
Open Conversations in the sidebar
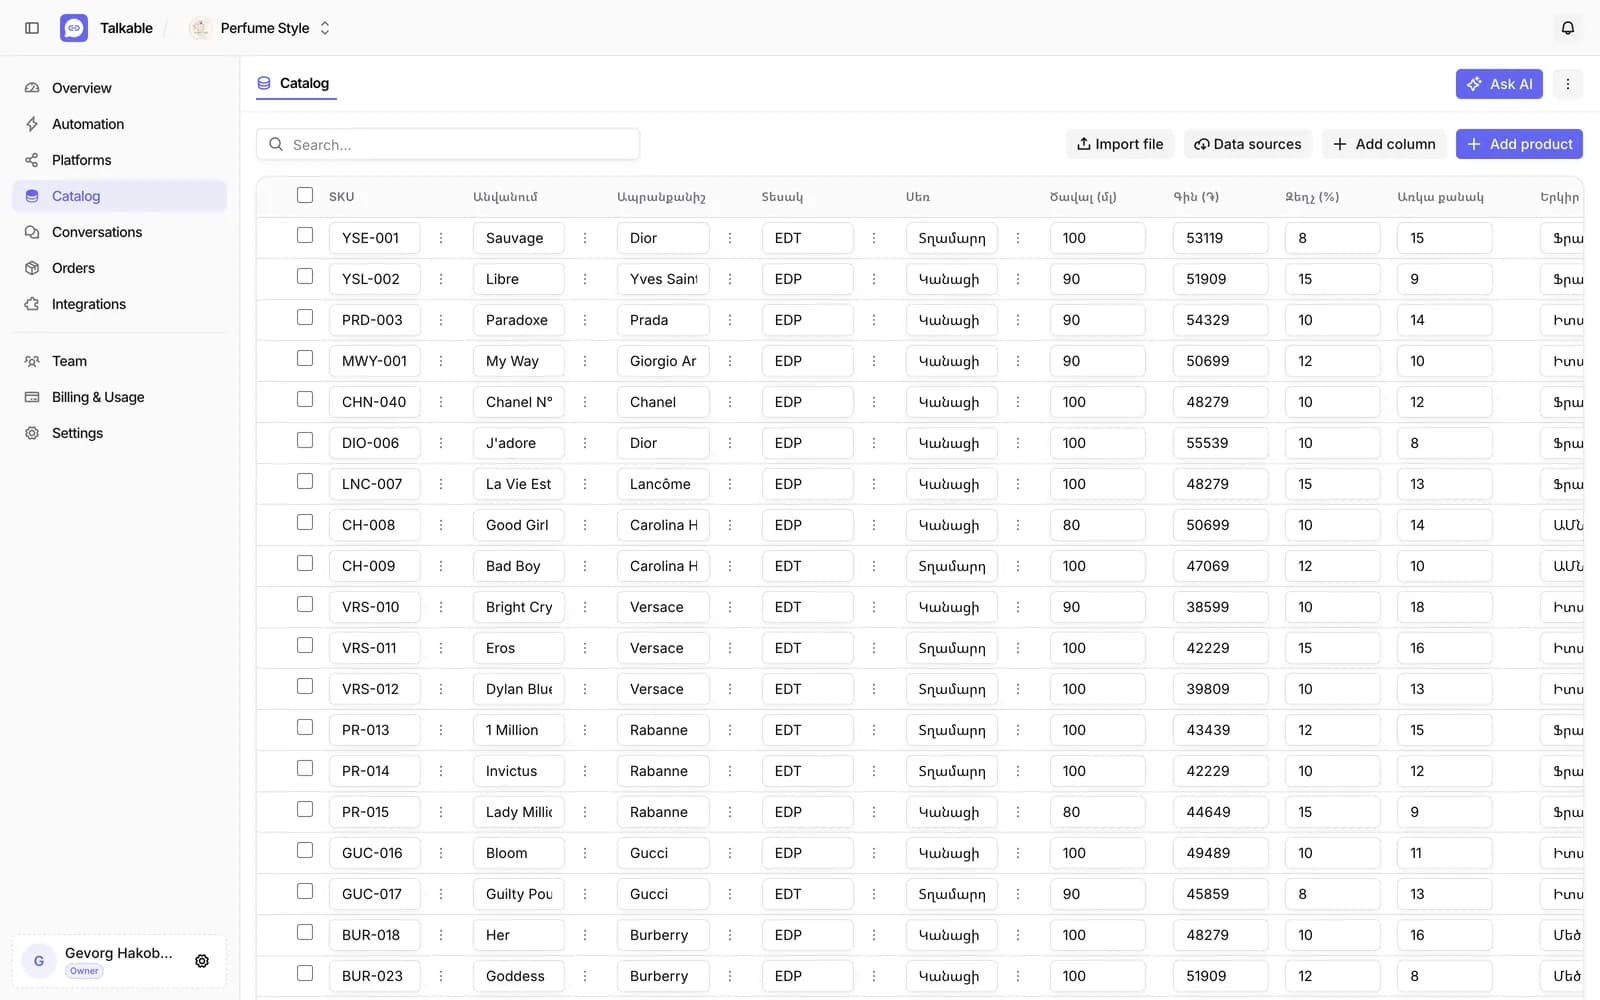click(120, 232)
